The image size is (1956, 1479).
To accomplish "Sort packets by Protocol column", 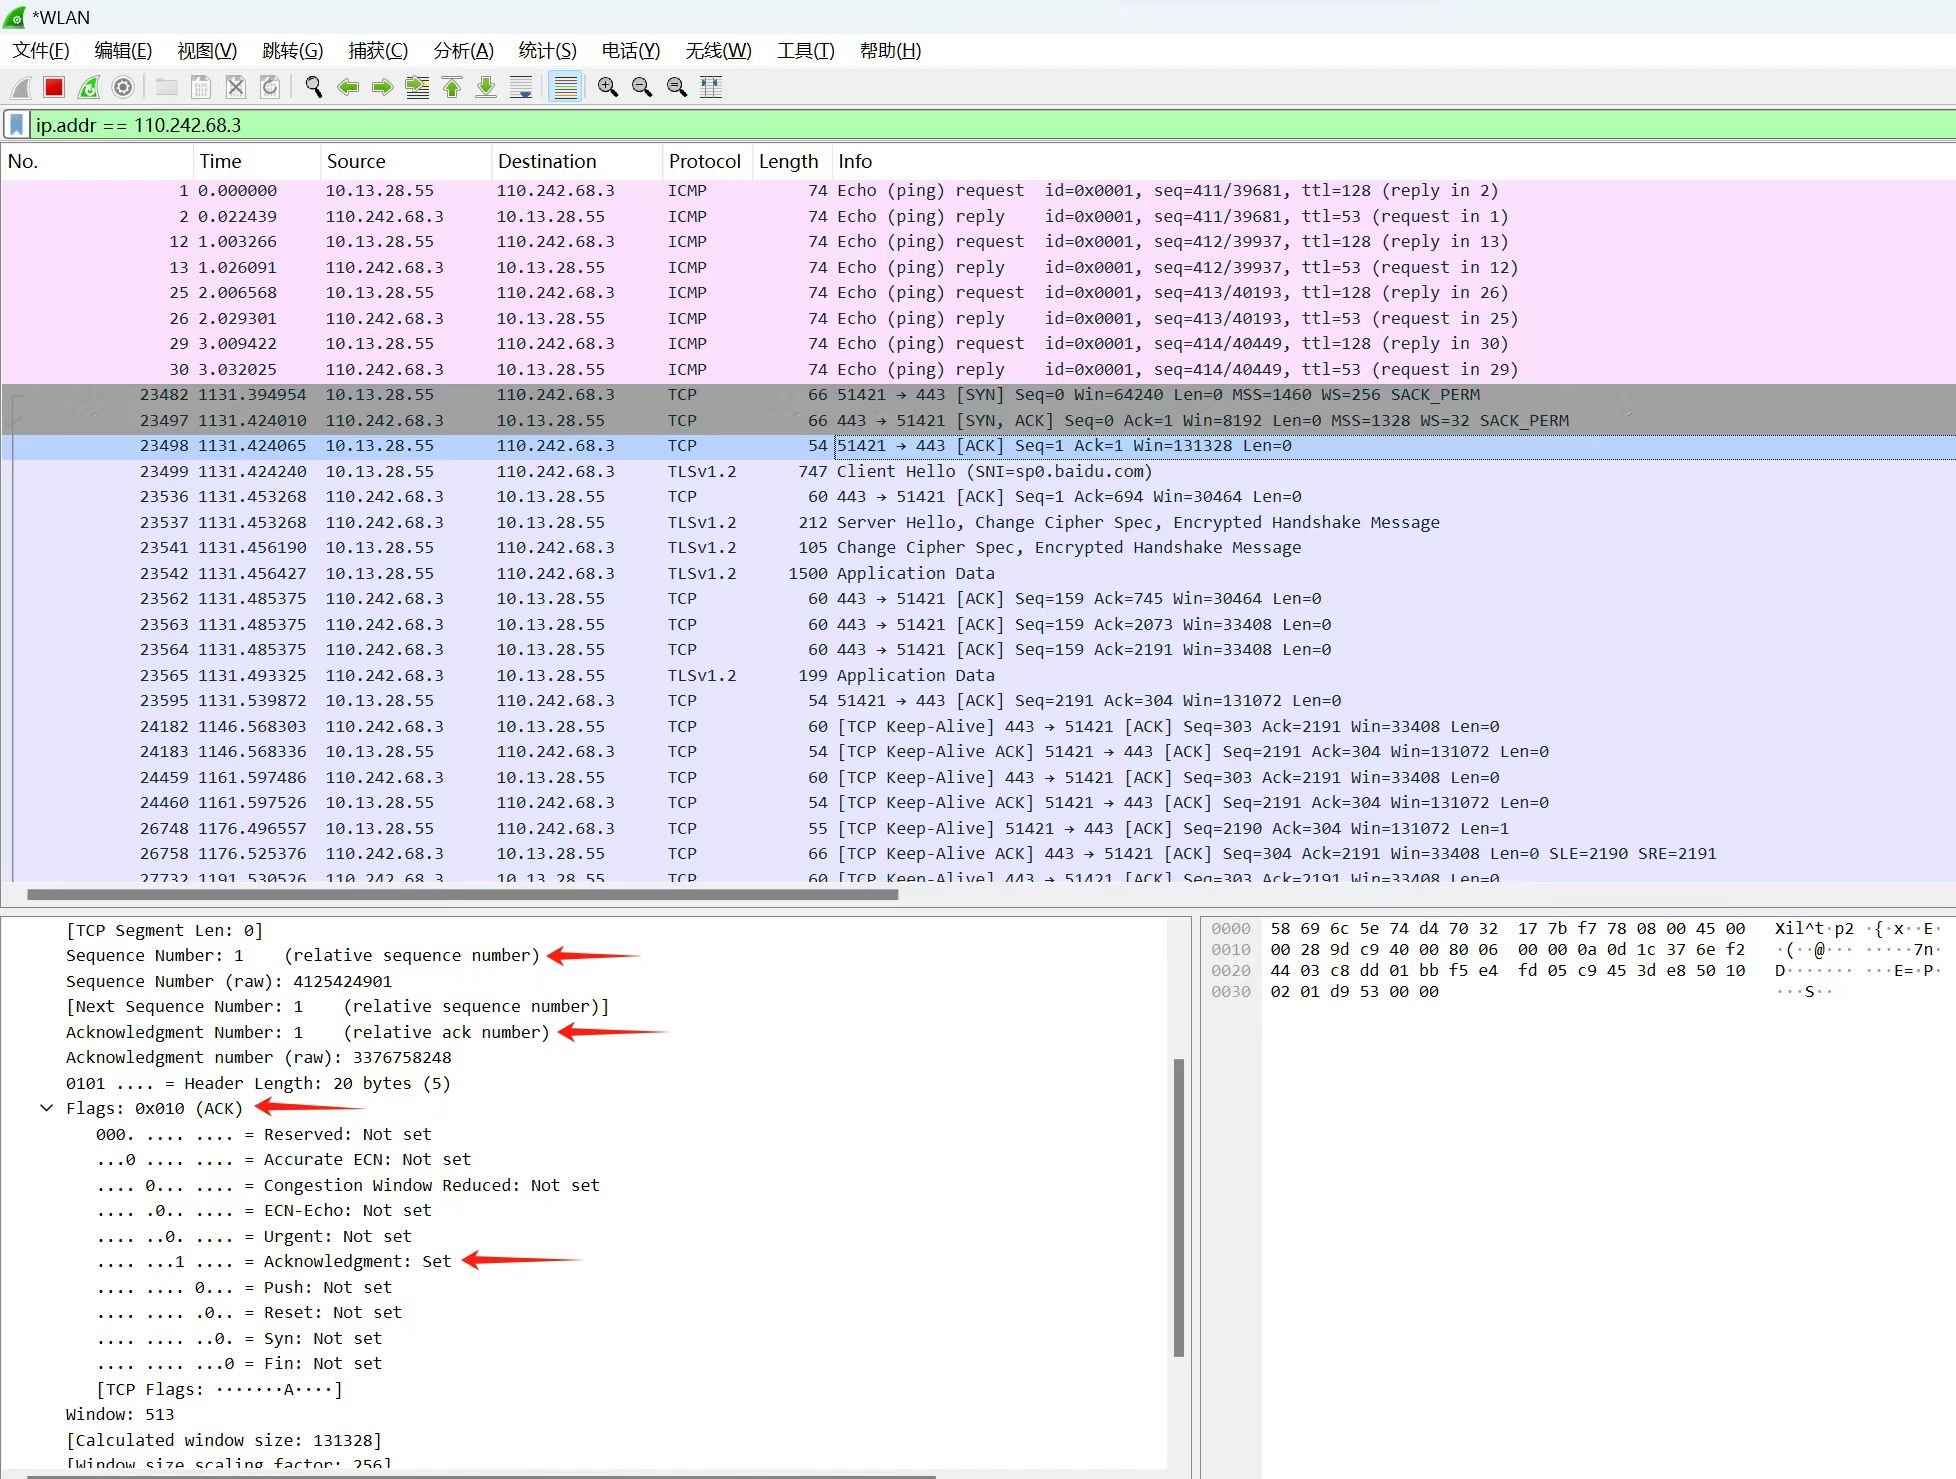I will click(704, 161).
